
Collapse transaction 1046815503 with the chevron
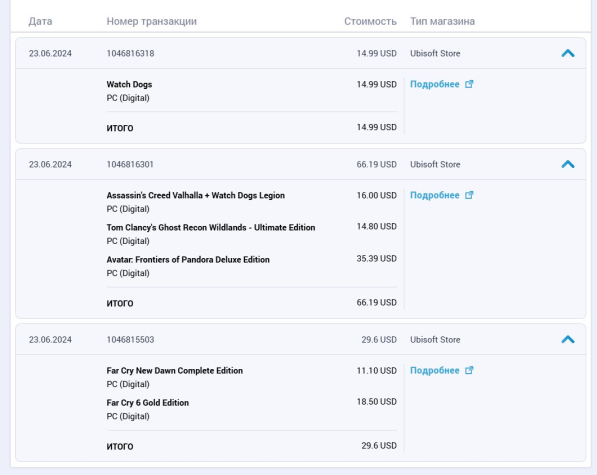(568, 339)
